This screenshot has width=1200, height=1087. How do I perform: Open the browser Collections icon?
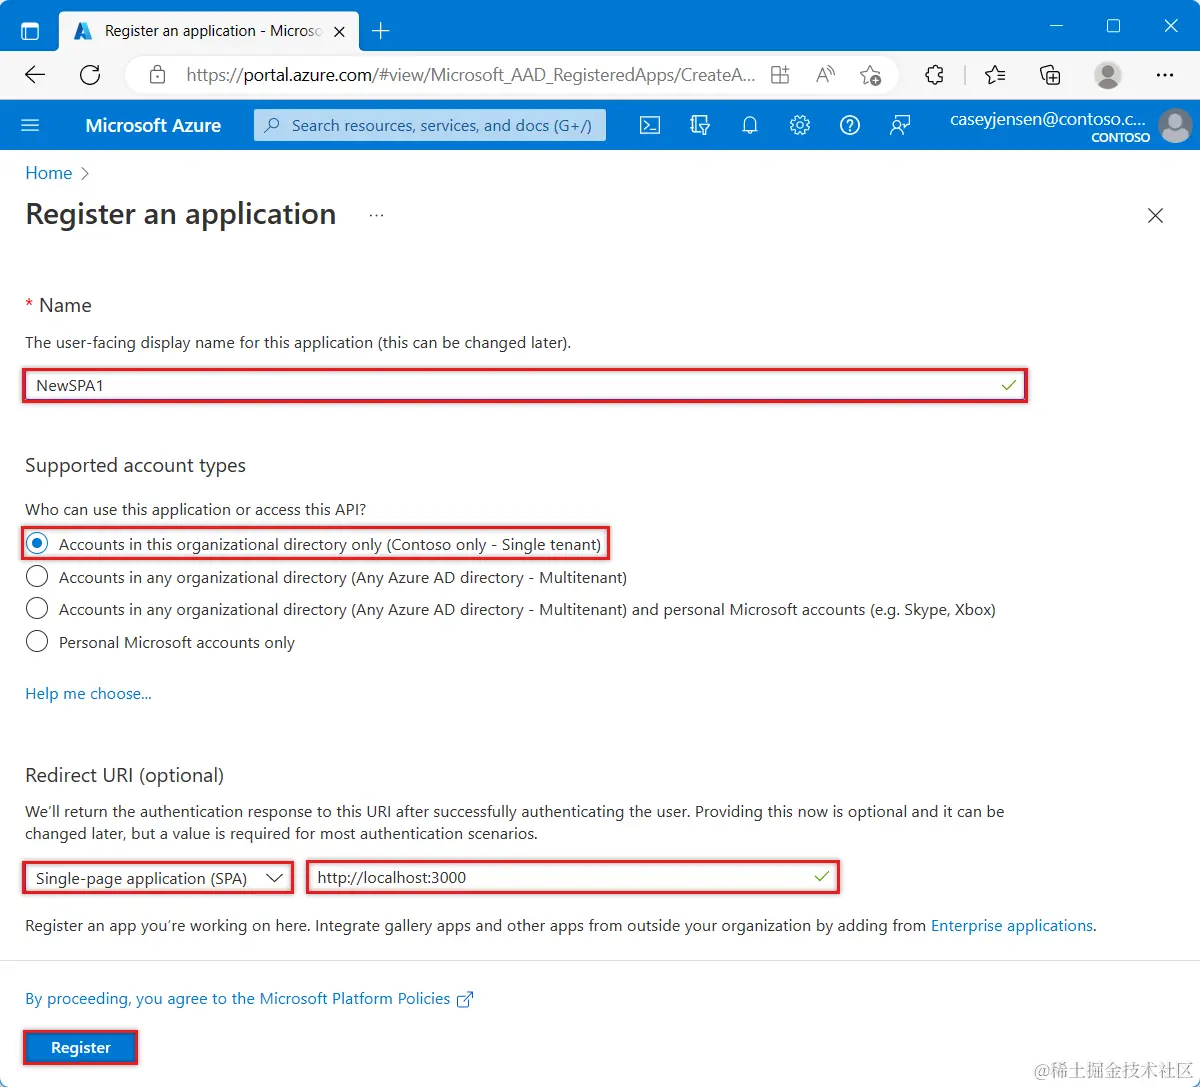tap(1050, 75)
